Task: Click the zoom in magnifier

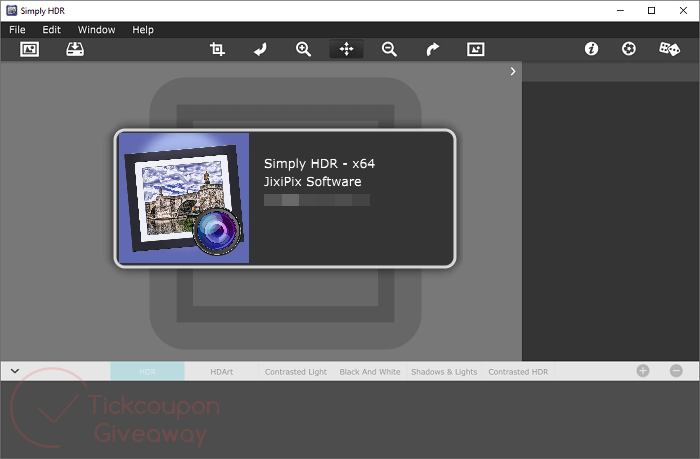Action: point(303,49)
